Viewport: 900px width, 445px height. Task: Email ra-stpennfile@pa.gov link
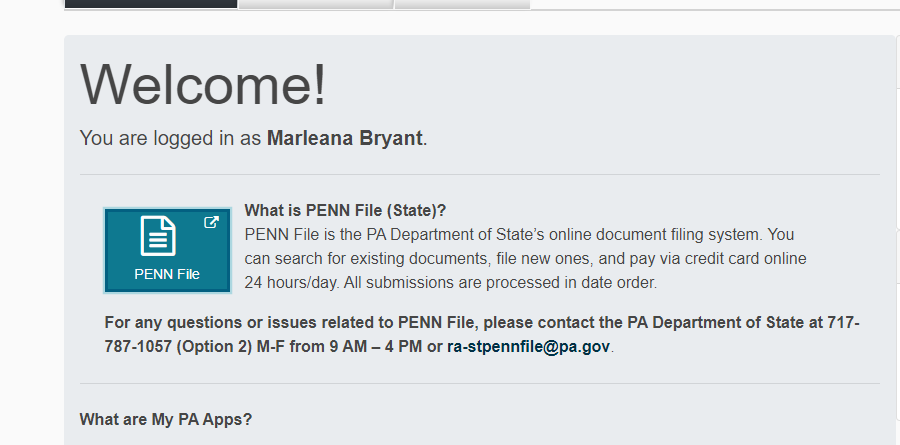[x=528, y=347]
